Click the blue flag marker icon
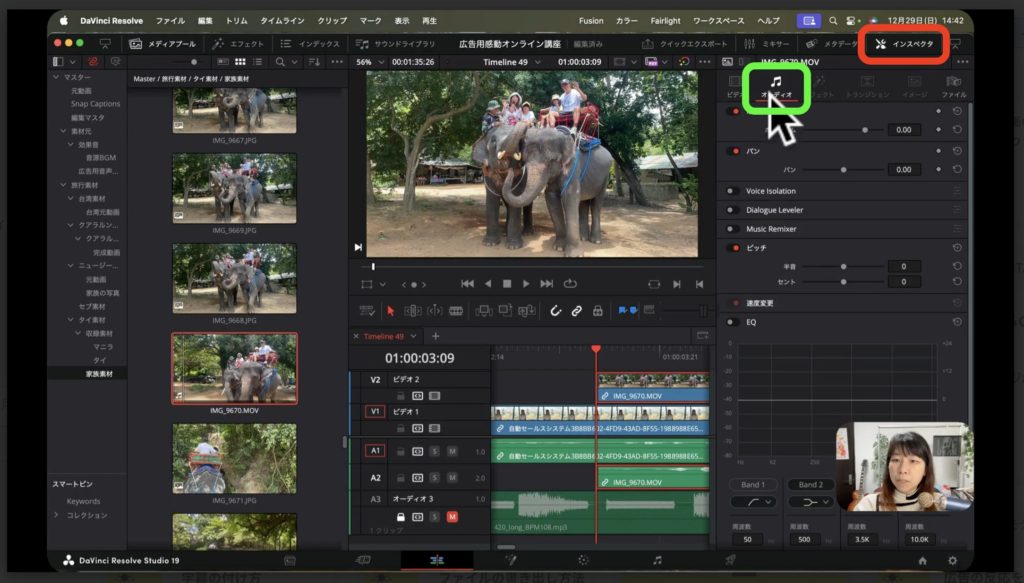Image resolution: width=1024 pixels, height=583 pixels. pos(624,311)
